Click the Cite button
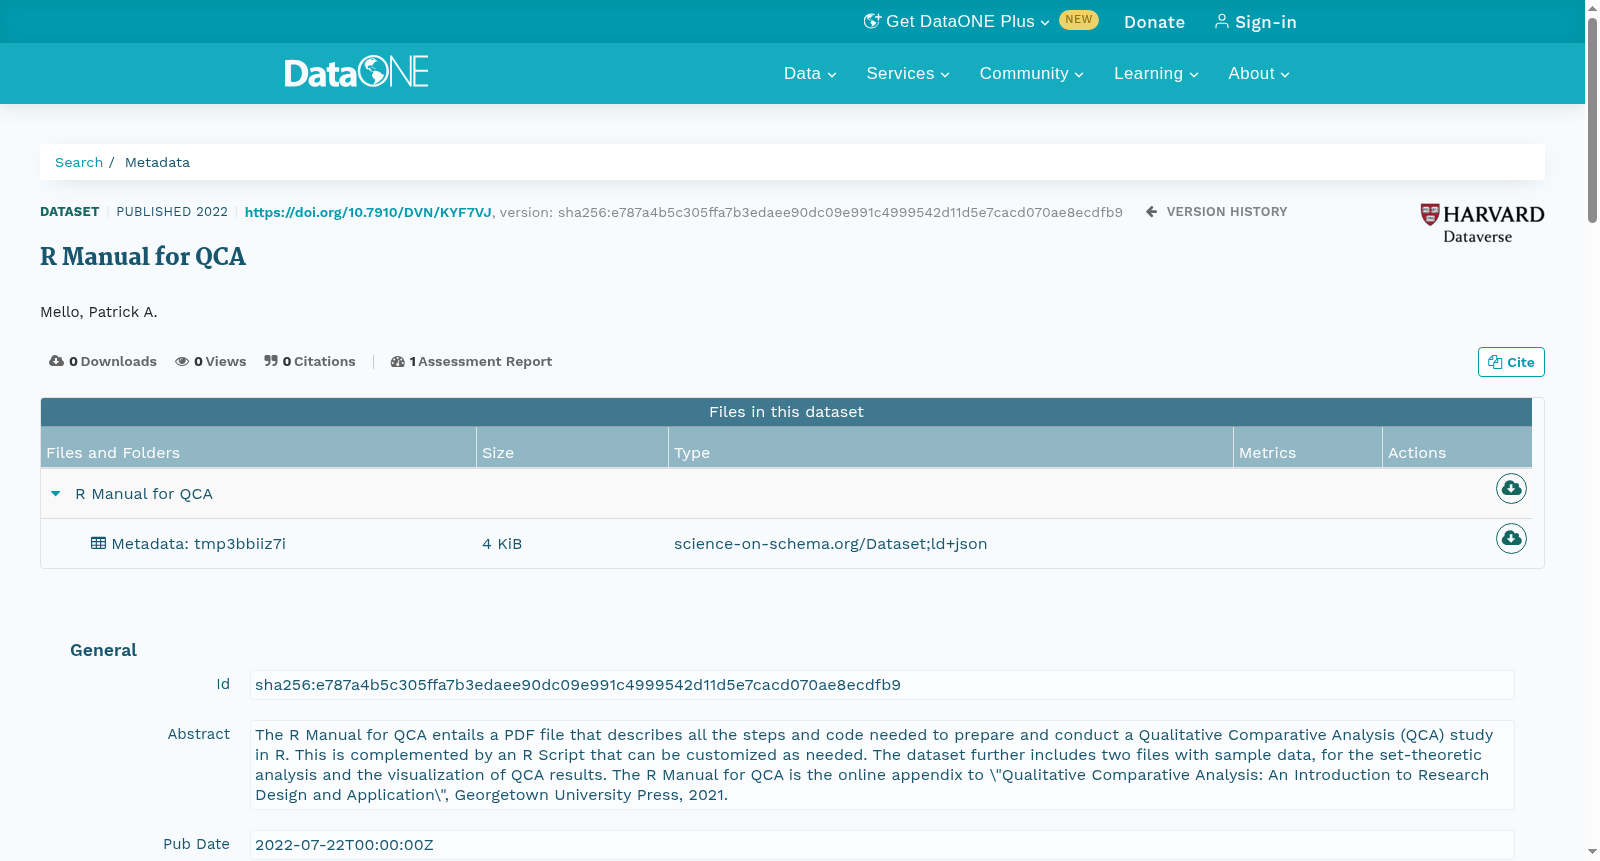 (1511, 362)
